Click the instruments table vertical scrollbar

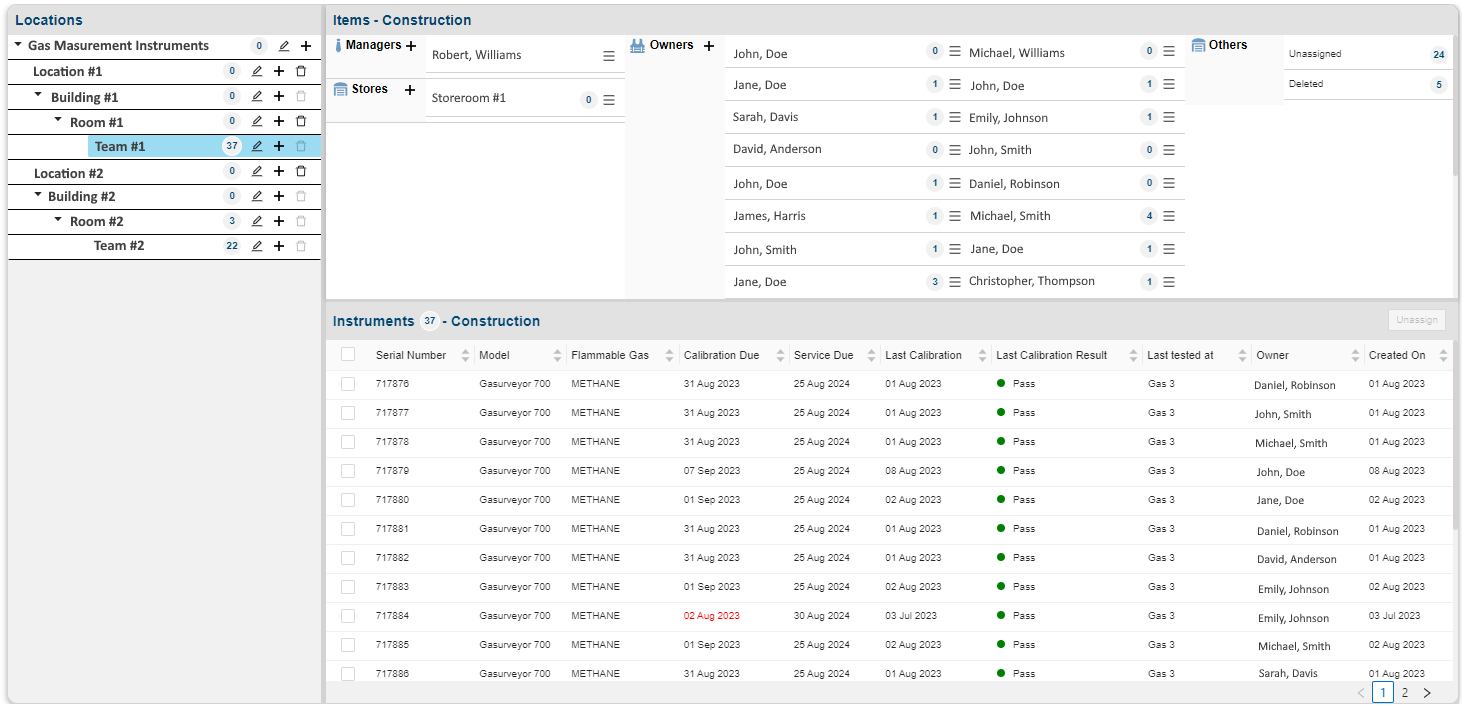click(1456, 435)
